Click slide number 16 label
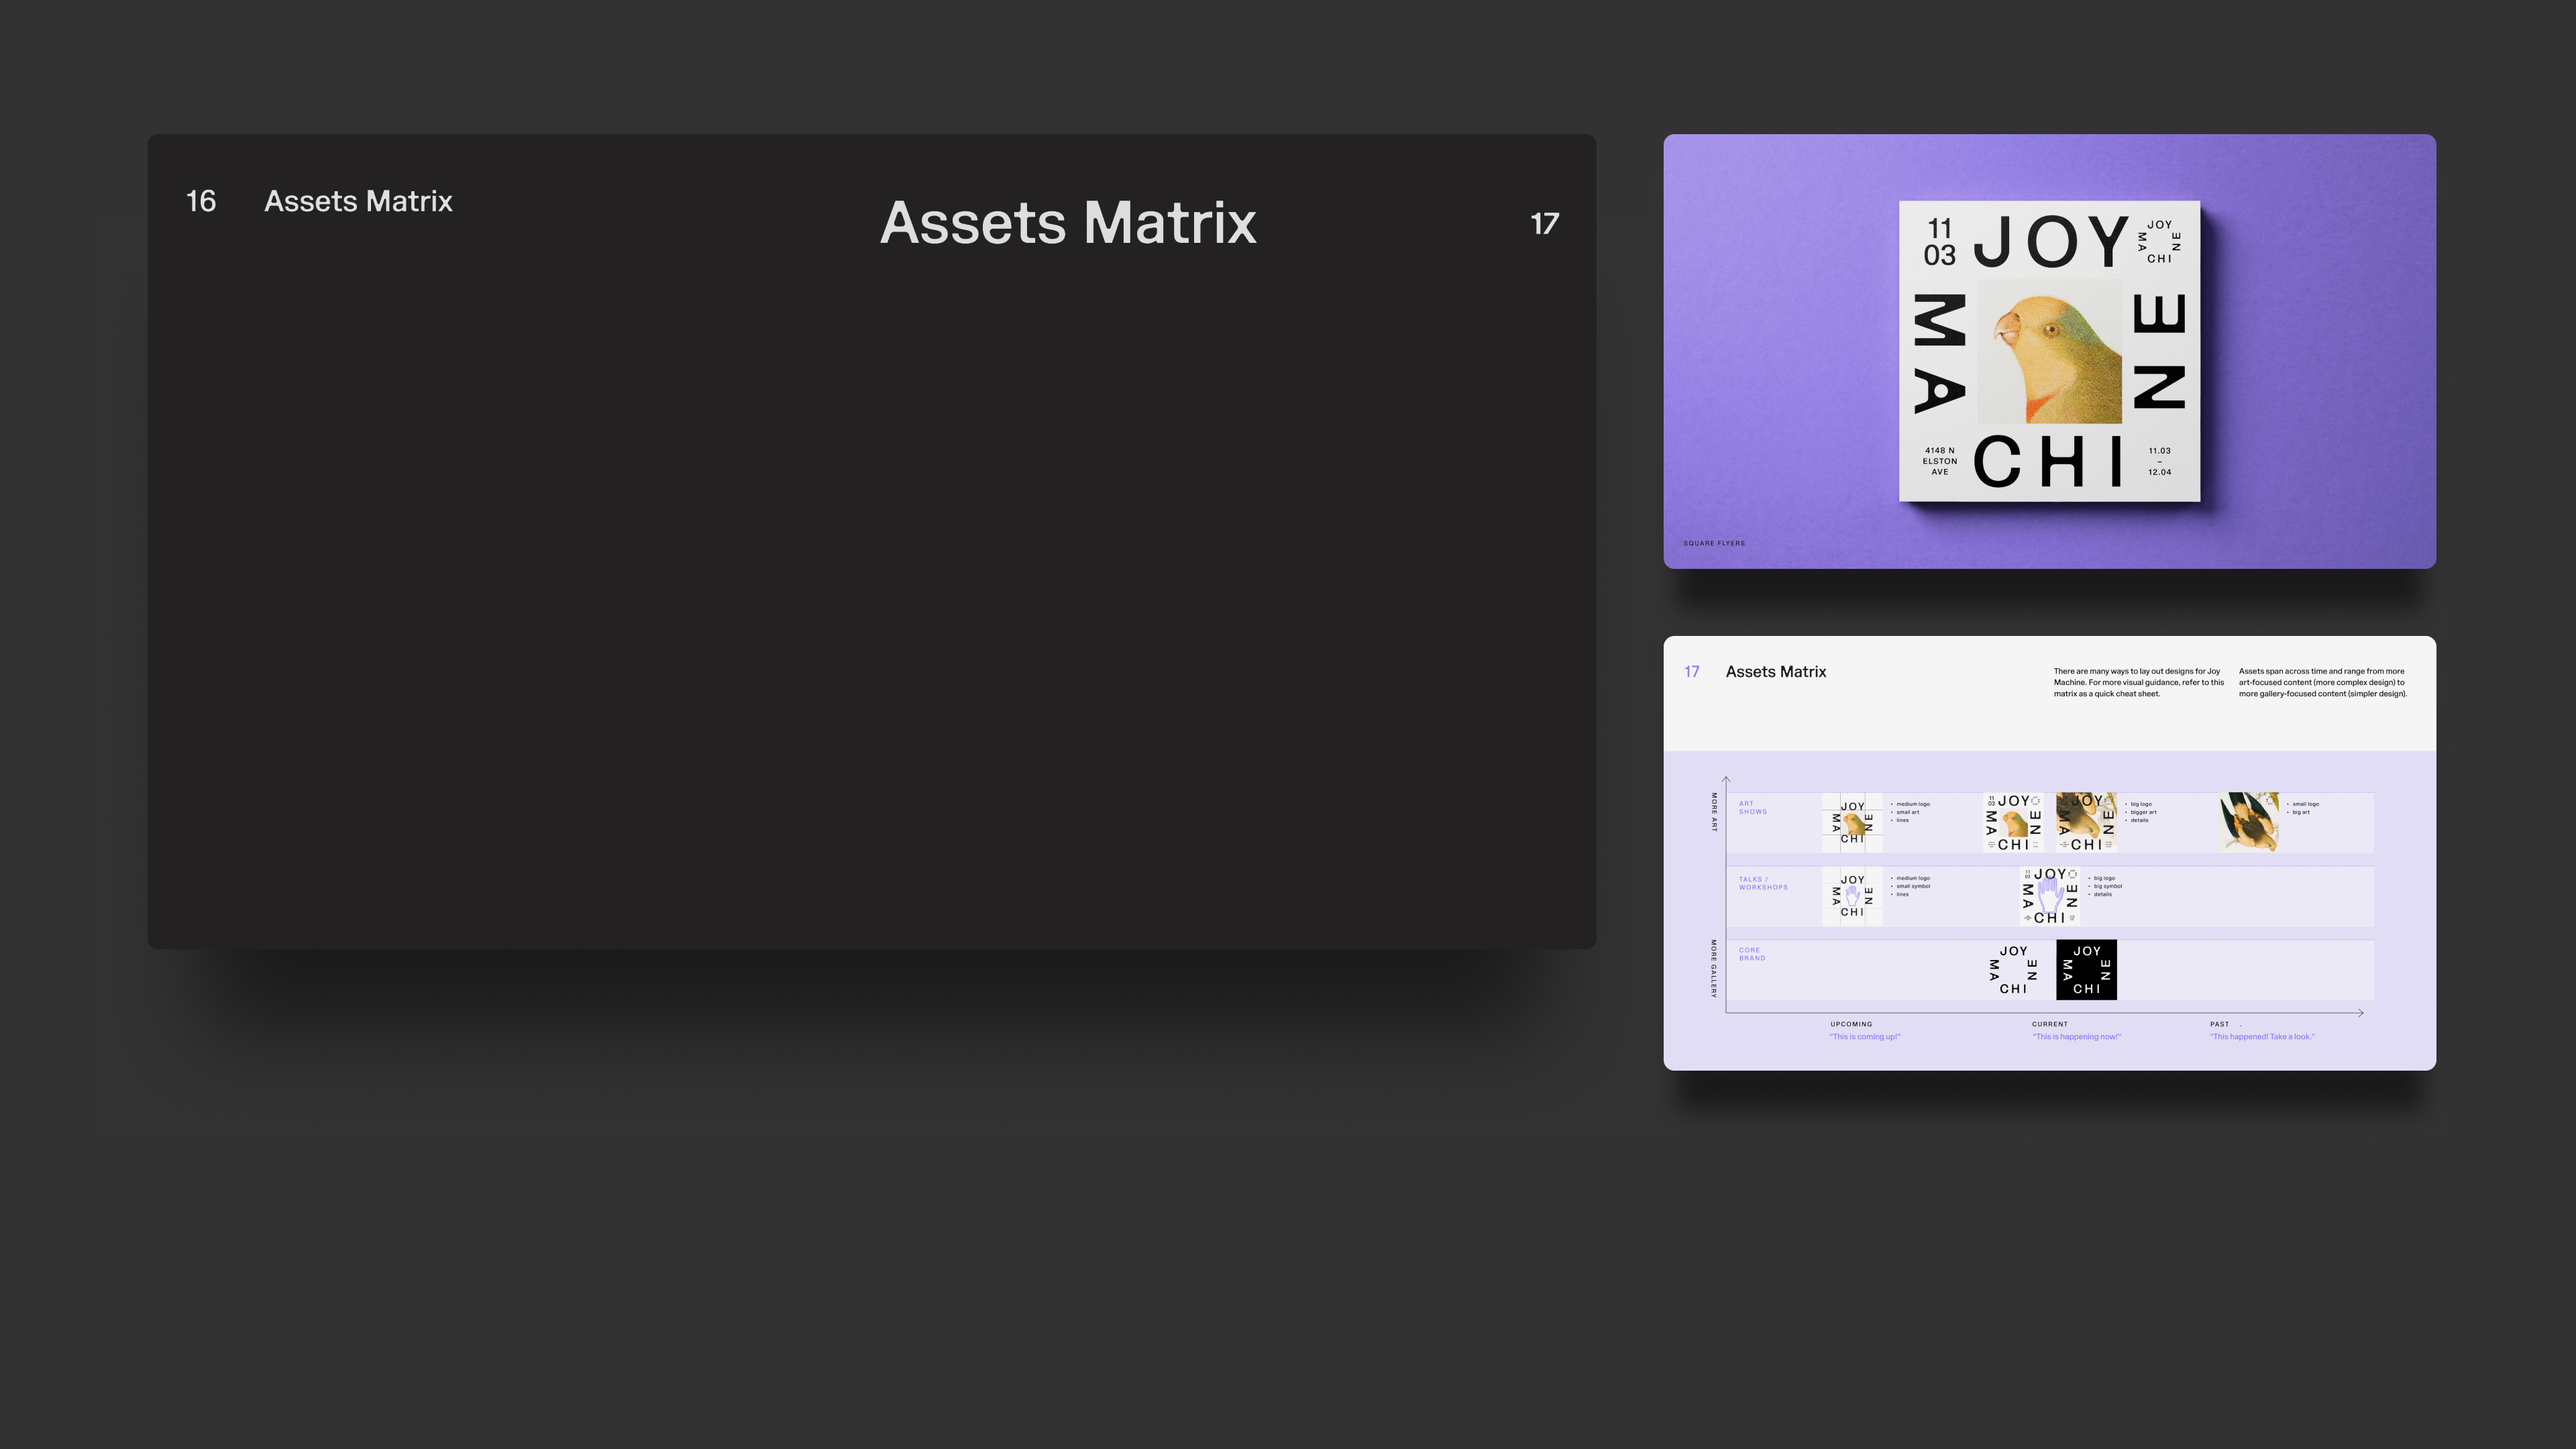The width and height of the screenshot is (2576, 1449). pos(201,201)
